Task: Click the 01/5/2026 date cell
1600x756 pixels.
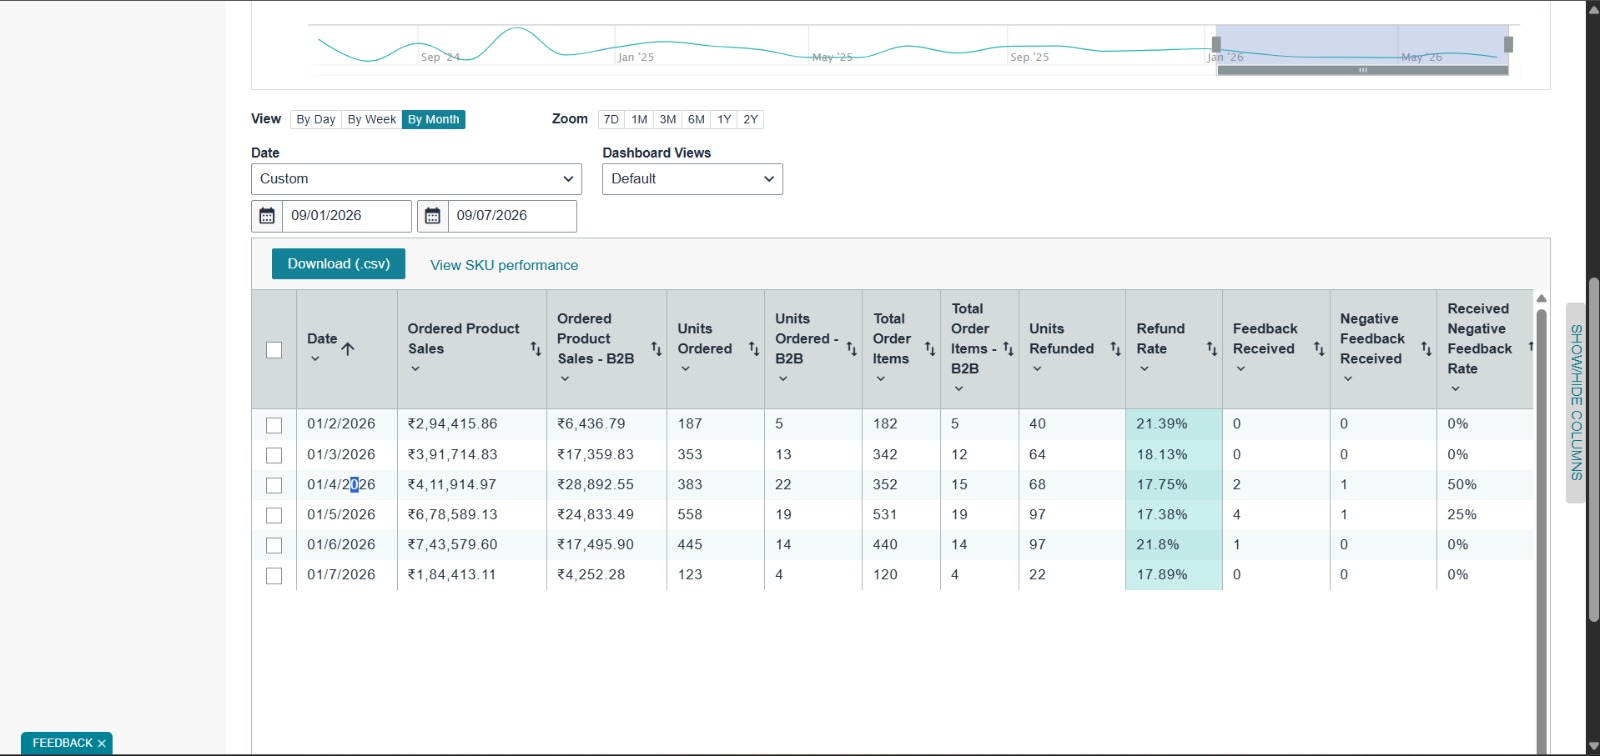Action: point(347,515)
